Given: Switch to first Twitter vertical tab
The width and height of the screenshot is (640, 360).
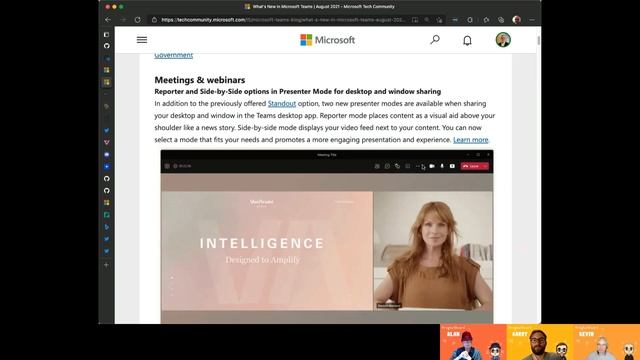Looking at the screenshot, I should pyautogui.click(x=107, y=131).
